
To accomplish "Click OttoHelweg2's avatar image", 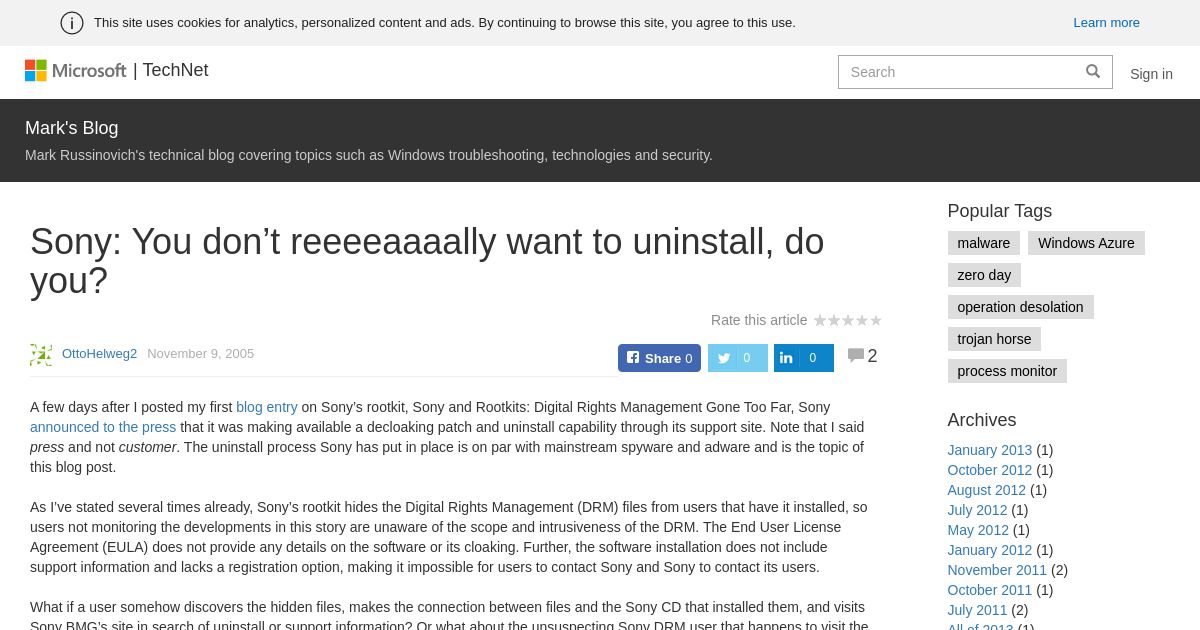I will point(41,354).
